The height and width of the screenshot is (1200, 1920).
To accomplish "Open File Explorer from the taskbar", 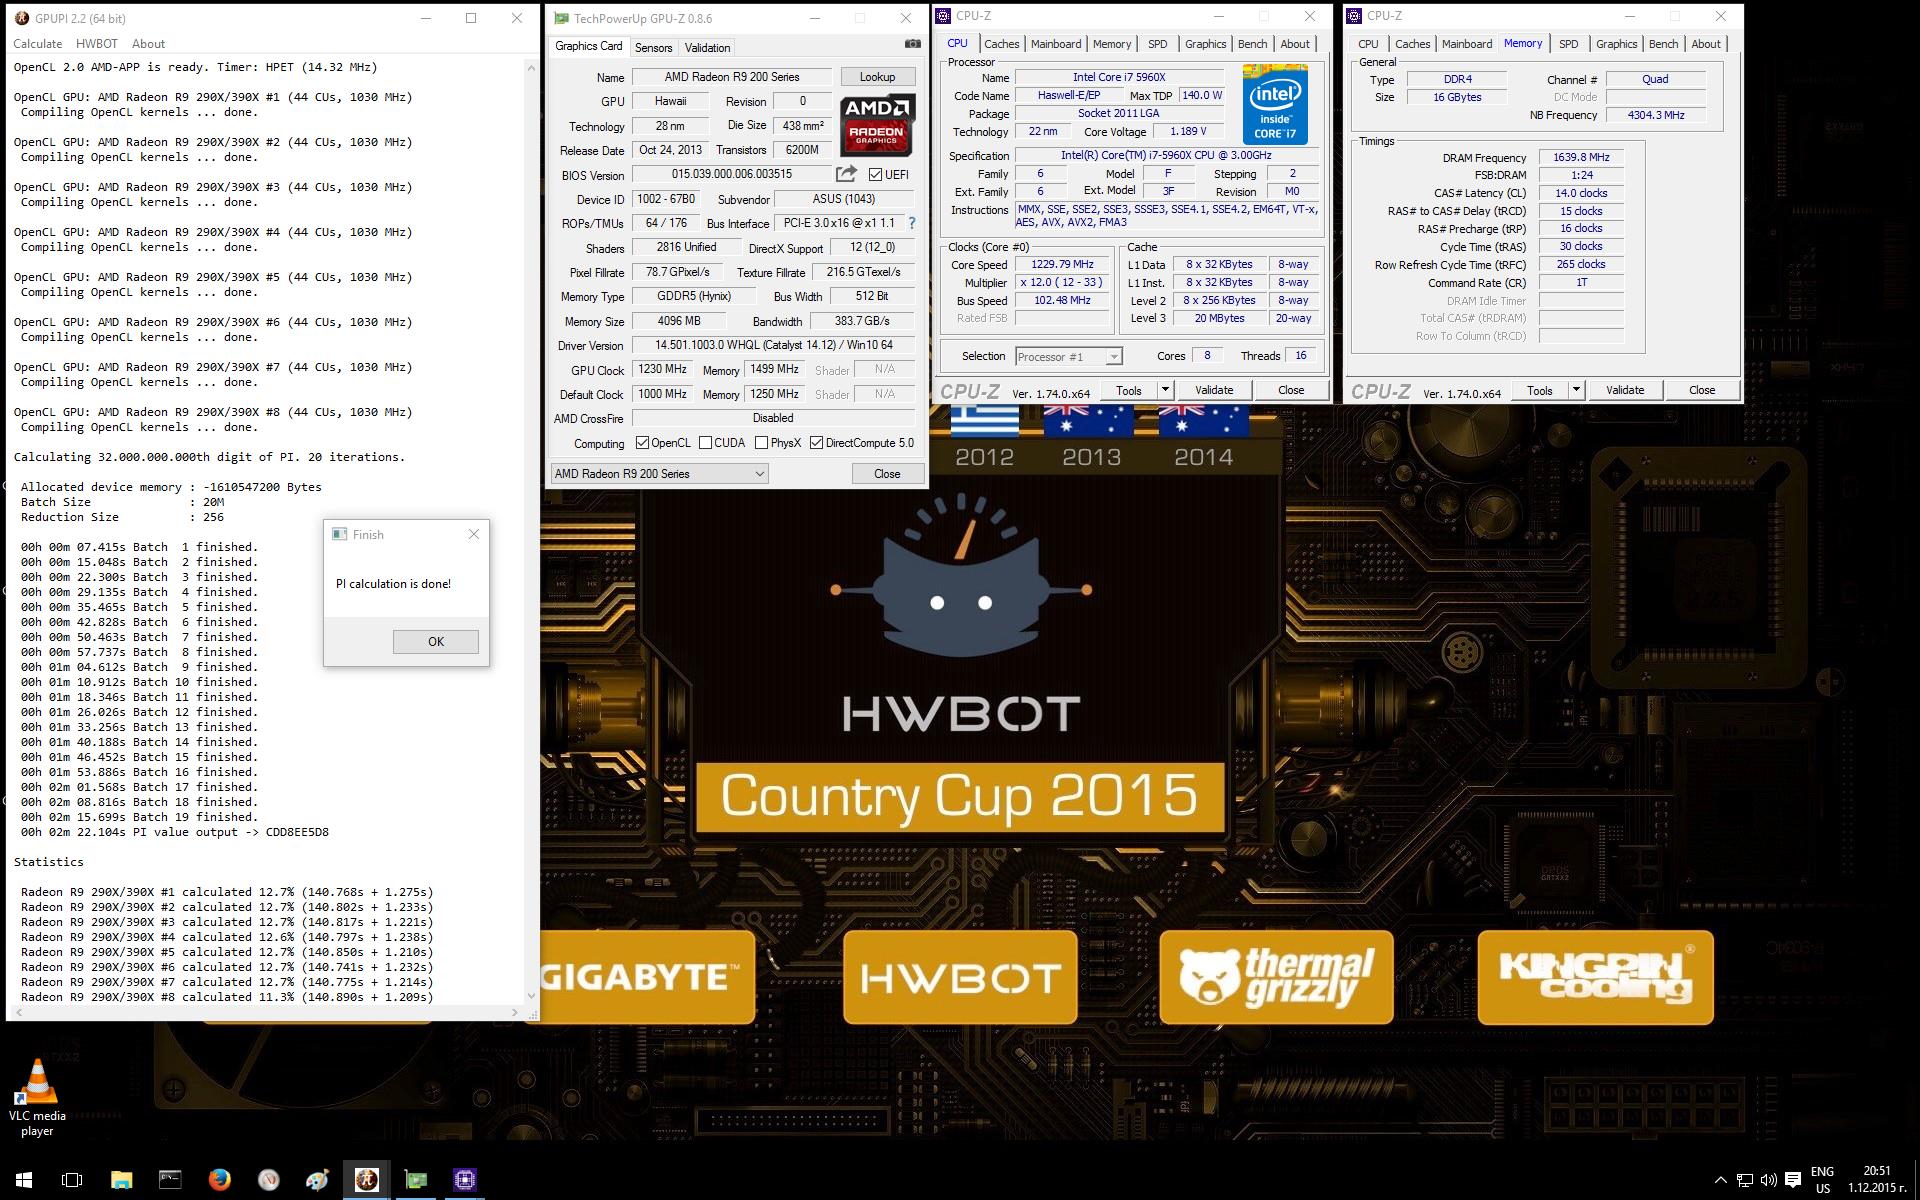I will (121, 1180).
